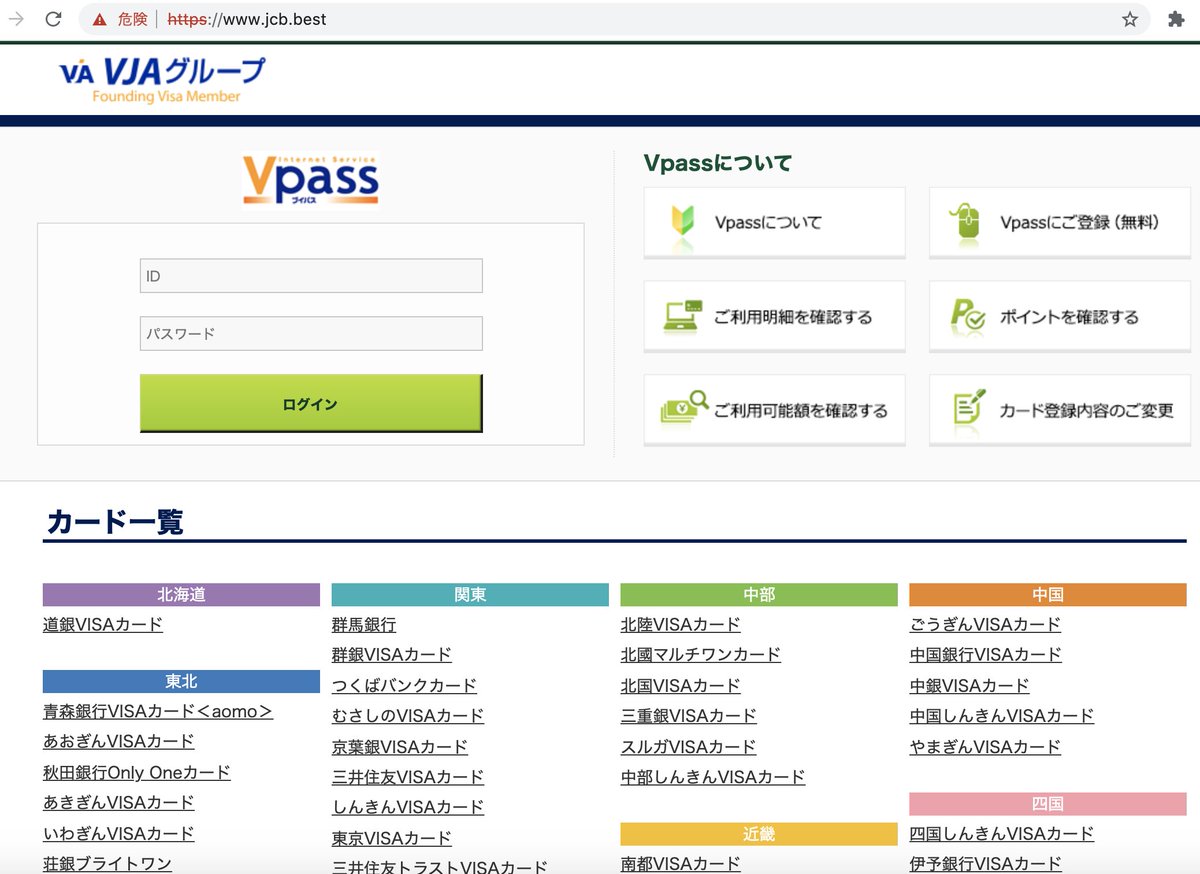Bookmark page with star icon

tap(1130, 19)
